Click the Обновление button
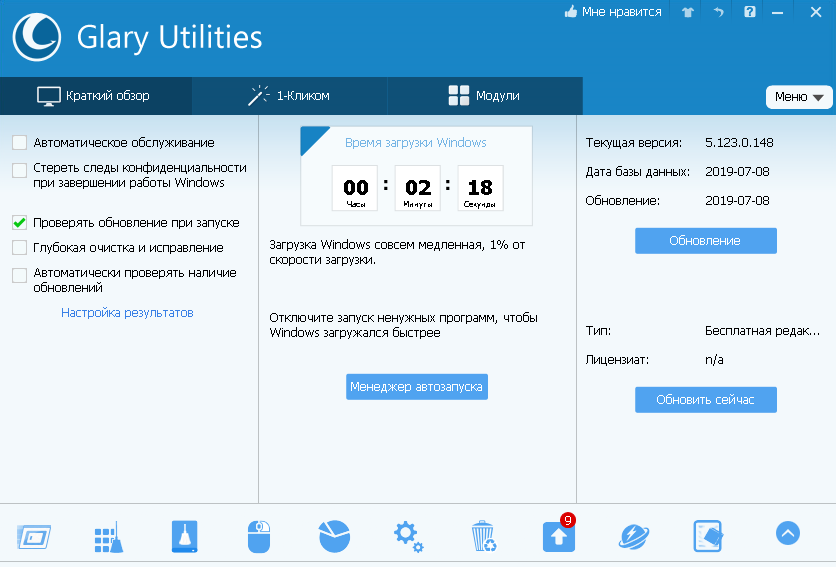This screenshot has width=836, height=567. [x=706, y=241]
